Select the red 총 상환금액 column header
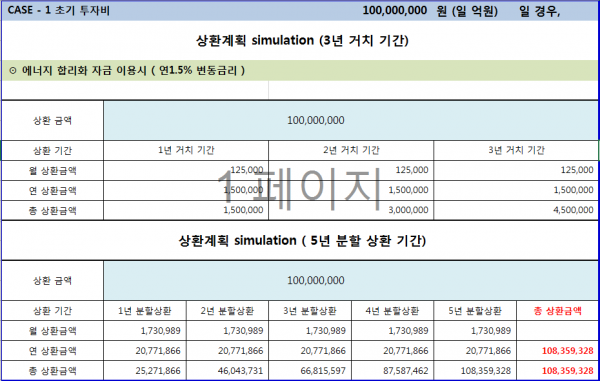Image resolution: width=600 pixels, height=381 pixels. [558, 311]
